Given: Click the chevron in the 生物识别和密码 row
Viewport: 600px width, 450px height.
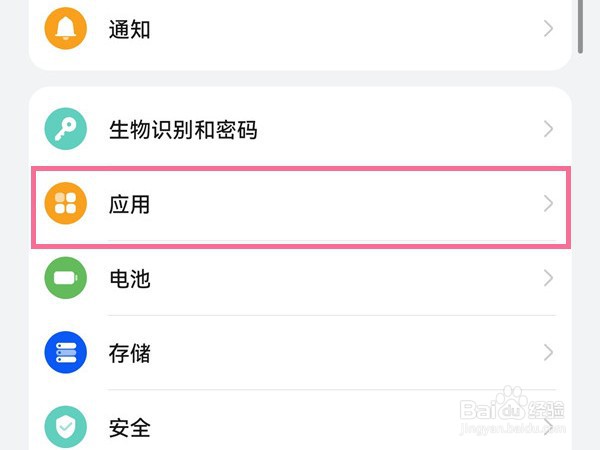Looking at the screenshot, I should pos(548,130).
